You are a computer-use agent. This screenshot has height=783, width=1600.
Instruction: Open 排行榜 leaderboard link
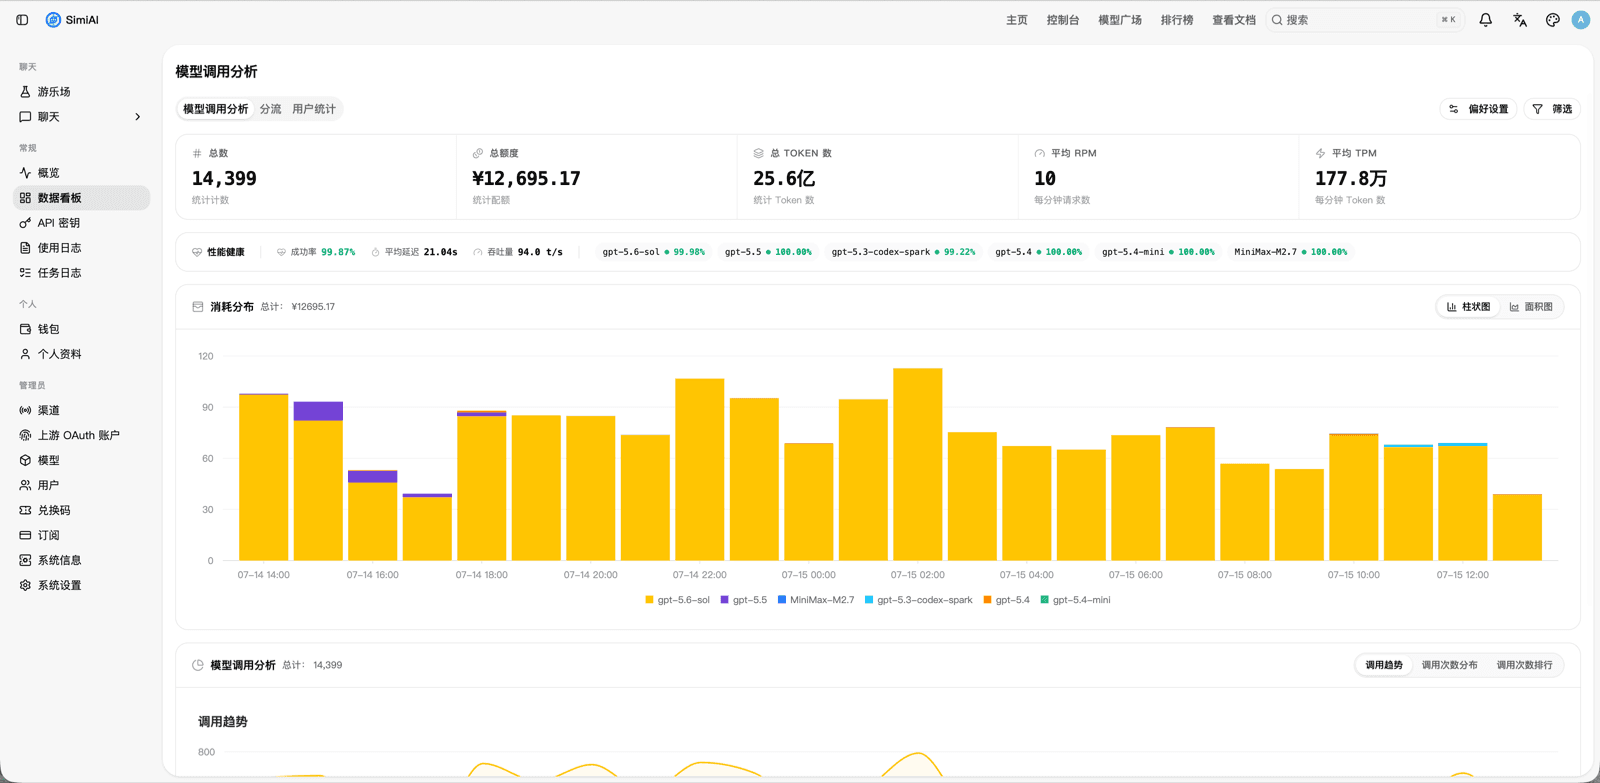(x=1177, y=20)
